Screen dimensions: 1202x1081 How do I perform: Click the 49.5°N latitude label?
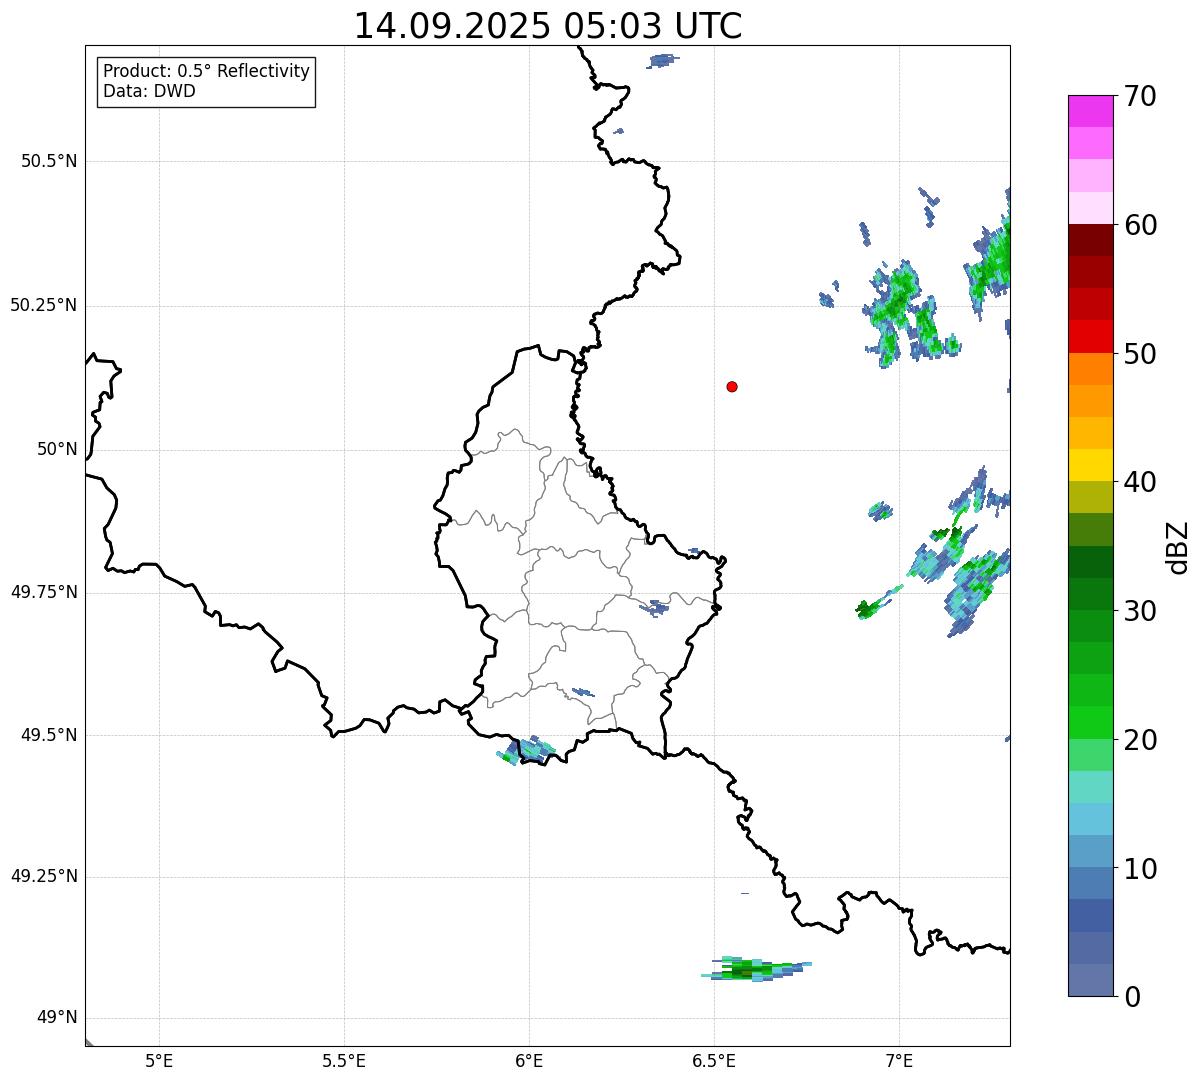[49, 735]
